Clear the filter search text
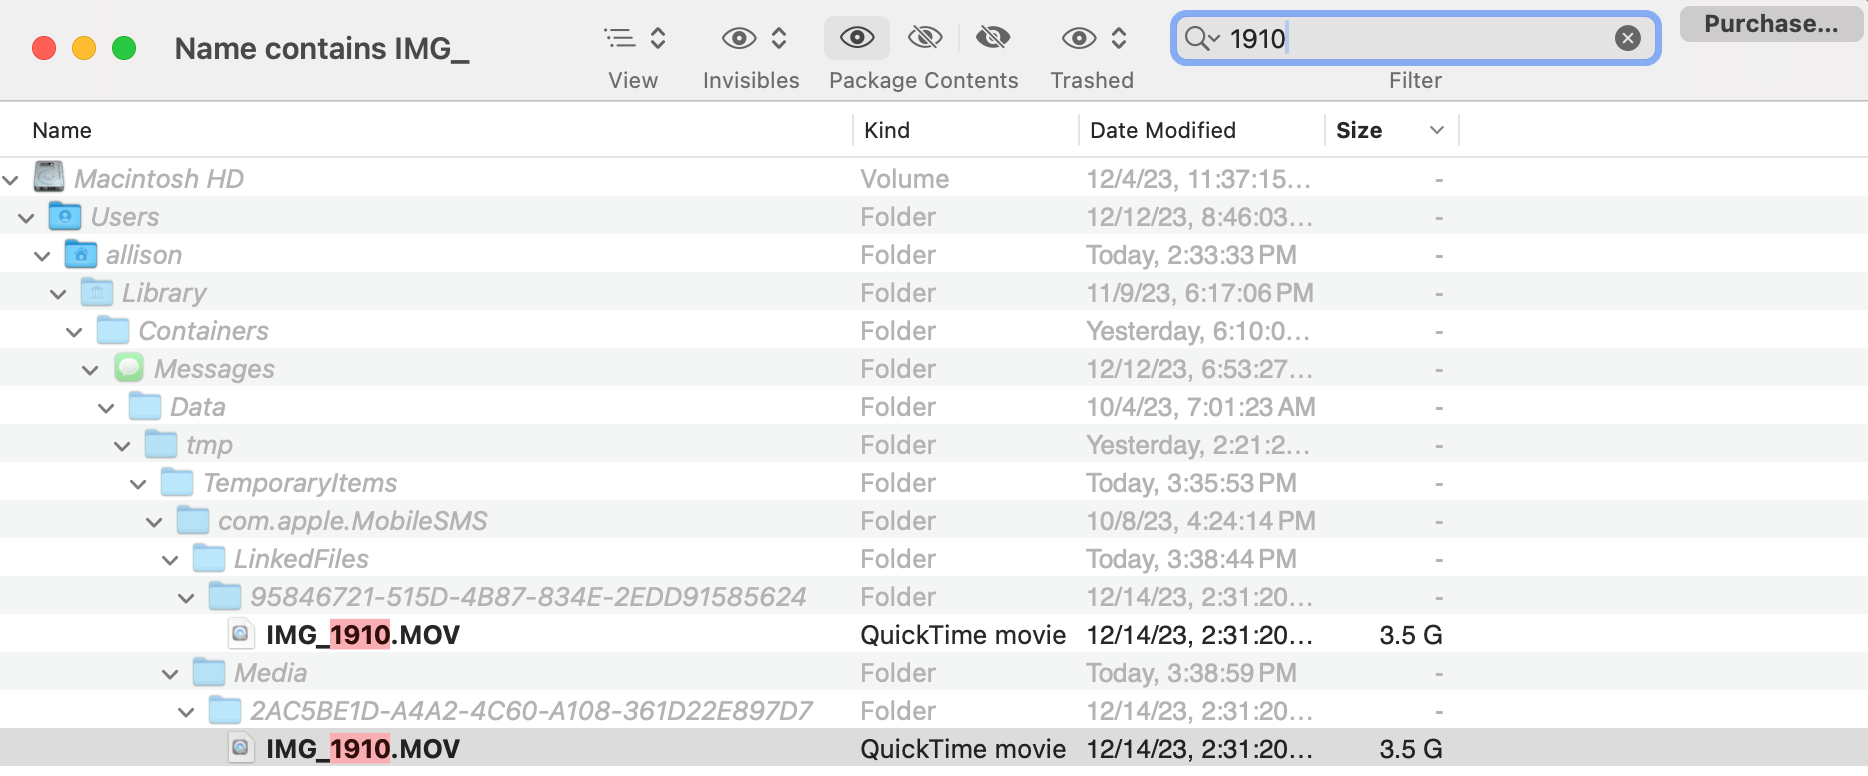The image size is (1868, 776). coord(1627,38)
